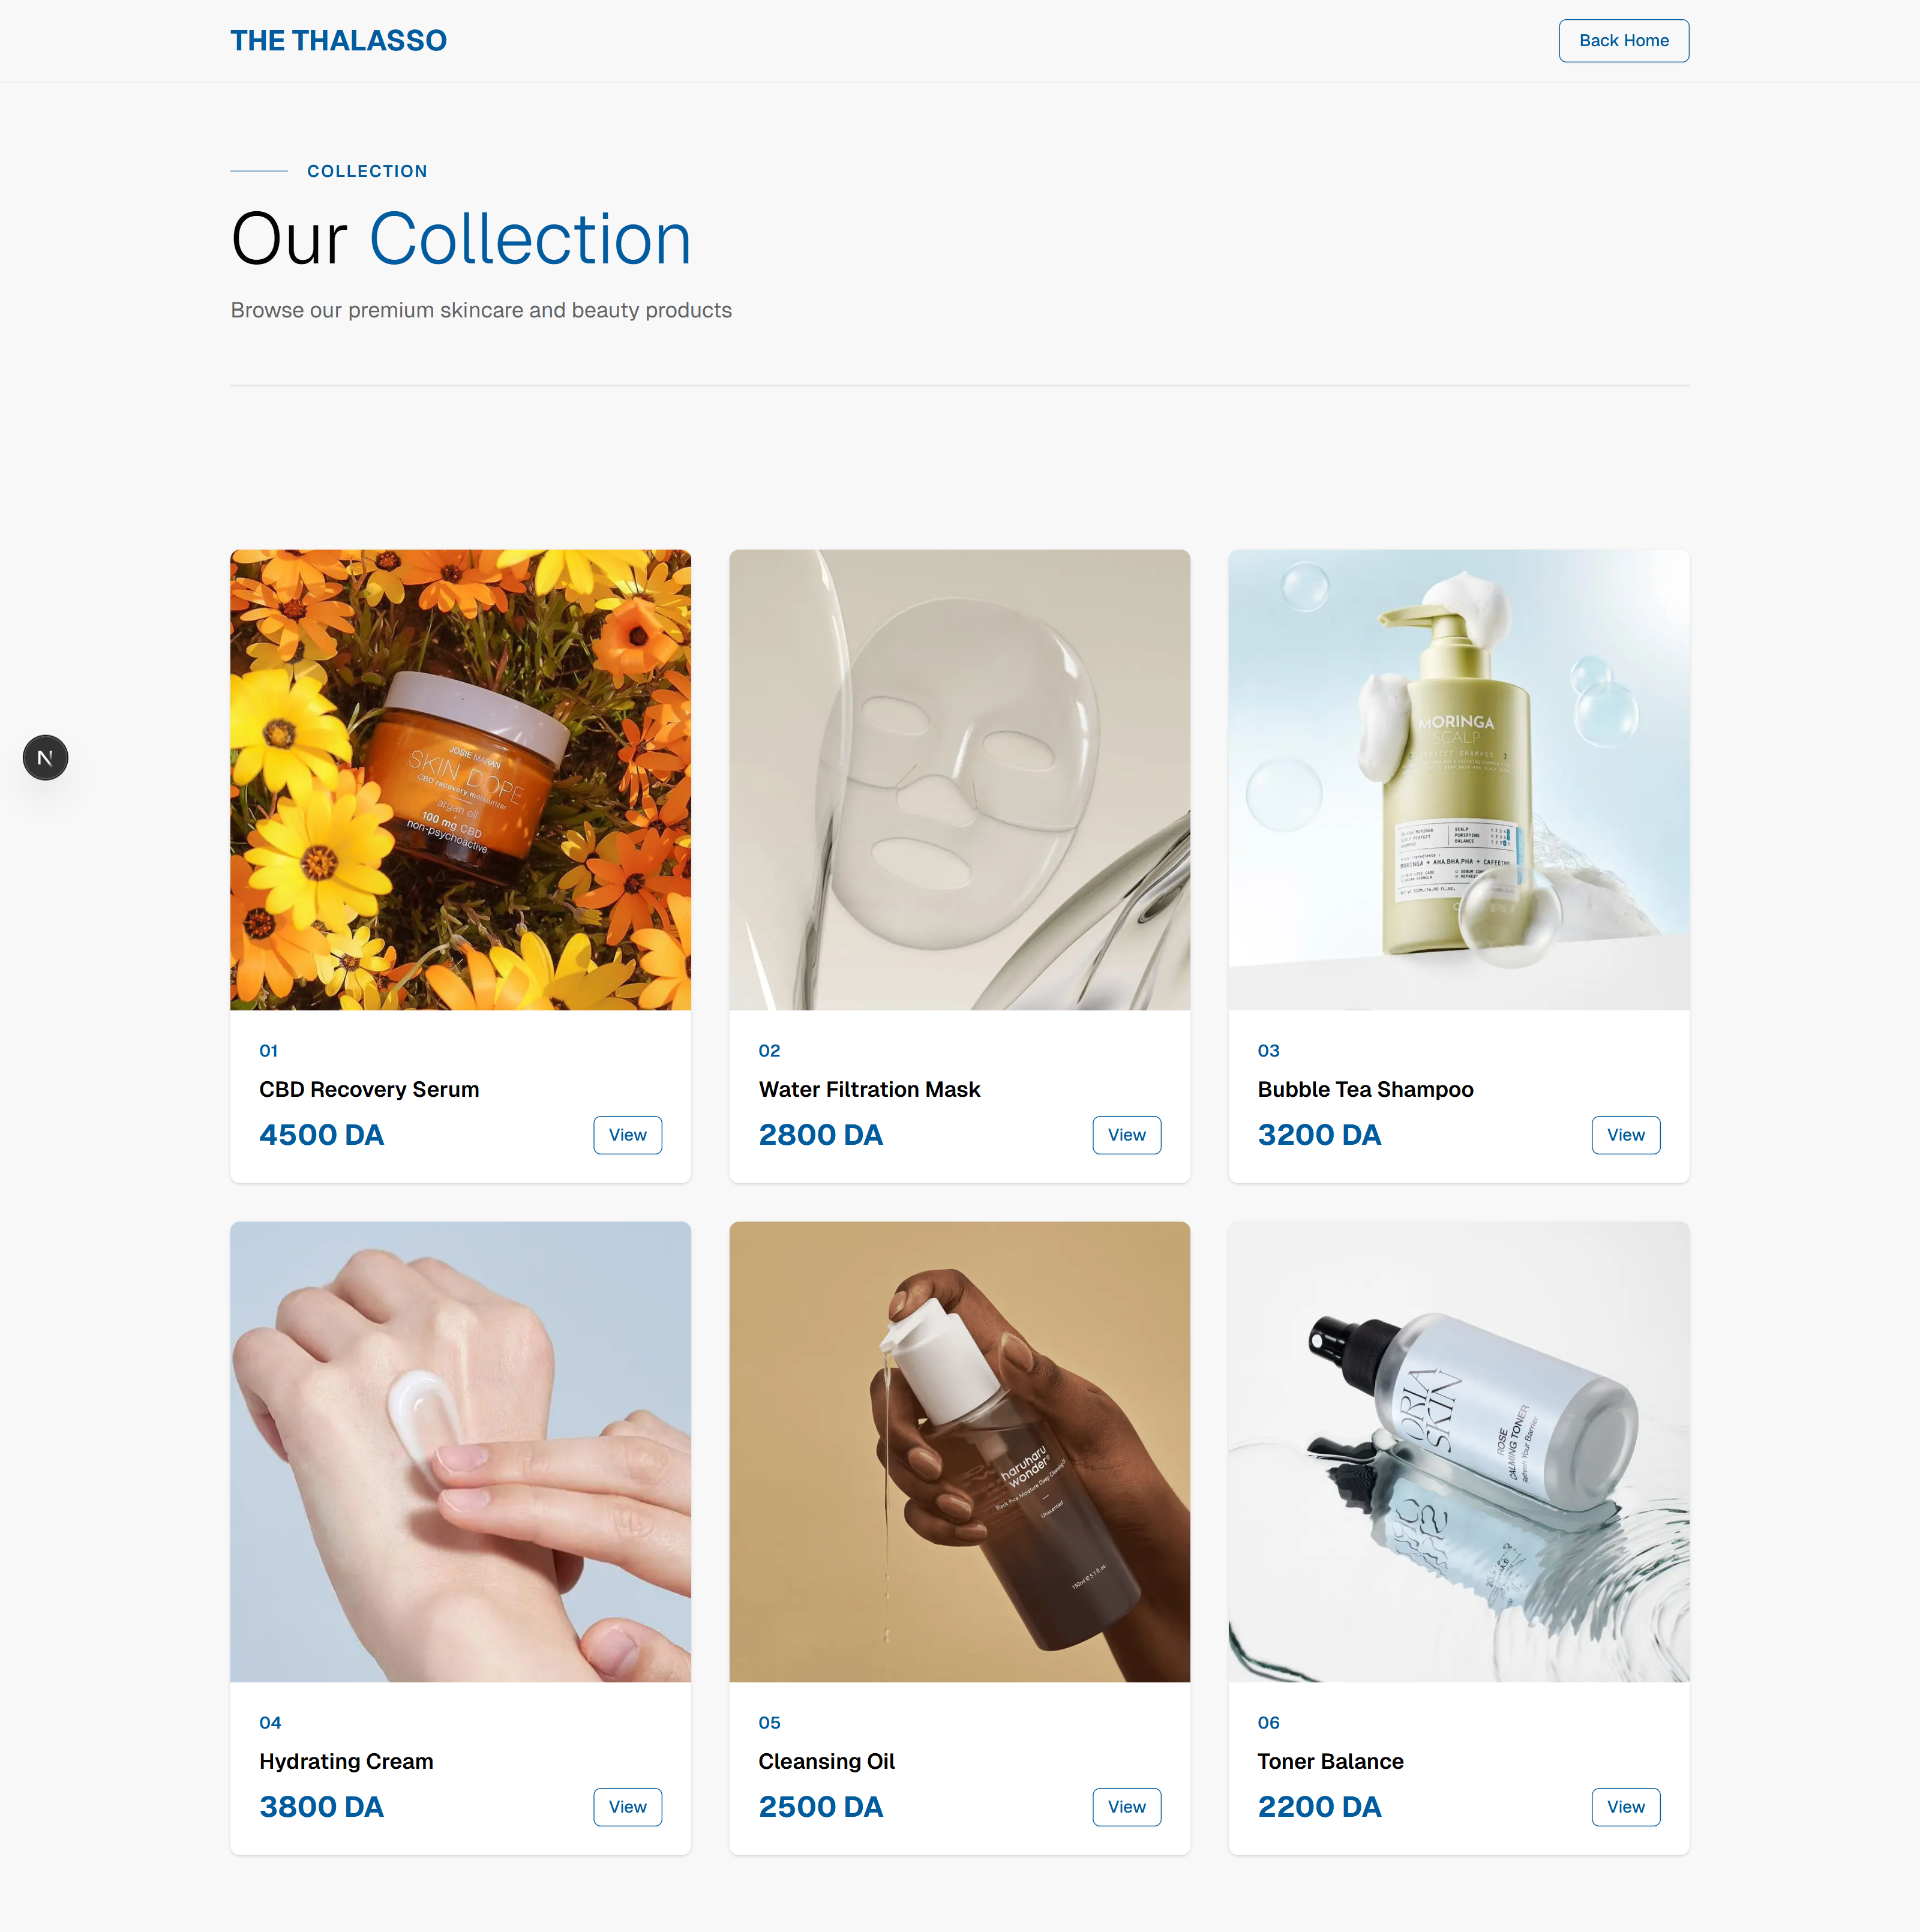Click the Our Collection heading
The height and width of the screenshot is (1932, 1920).
coord(461,239)
